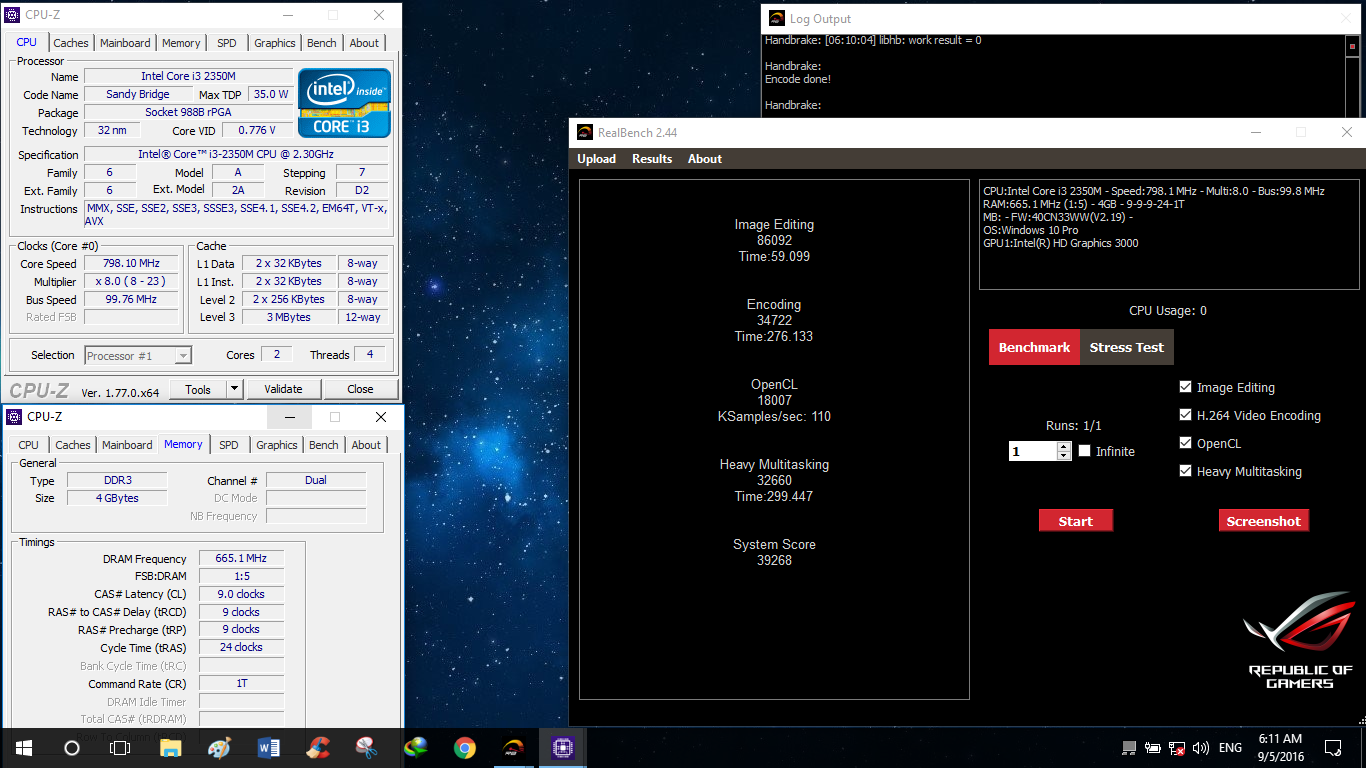The image size is (1366, 768).
Task: Switch to Caches tab in CPU-Z CPU window
Action: [71, 43]
